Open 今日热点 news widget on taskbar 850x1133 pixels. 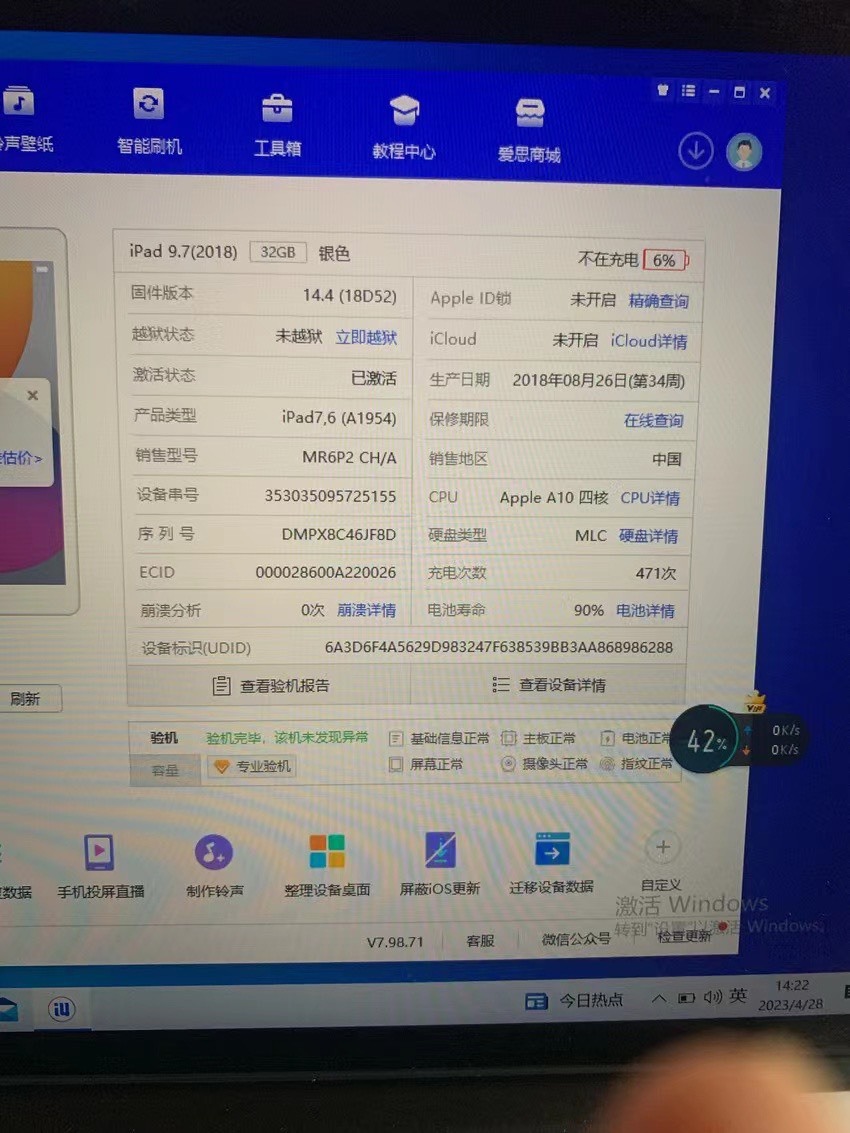pyautogui.click(x=574, y=1000)
